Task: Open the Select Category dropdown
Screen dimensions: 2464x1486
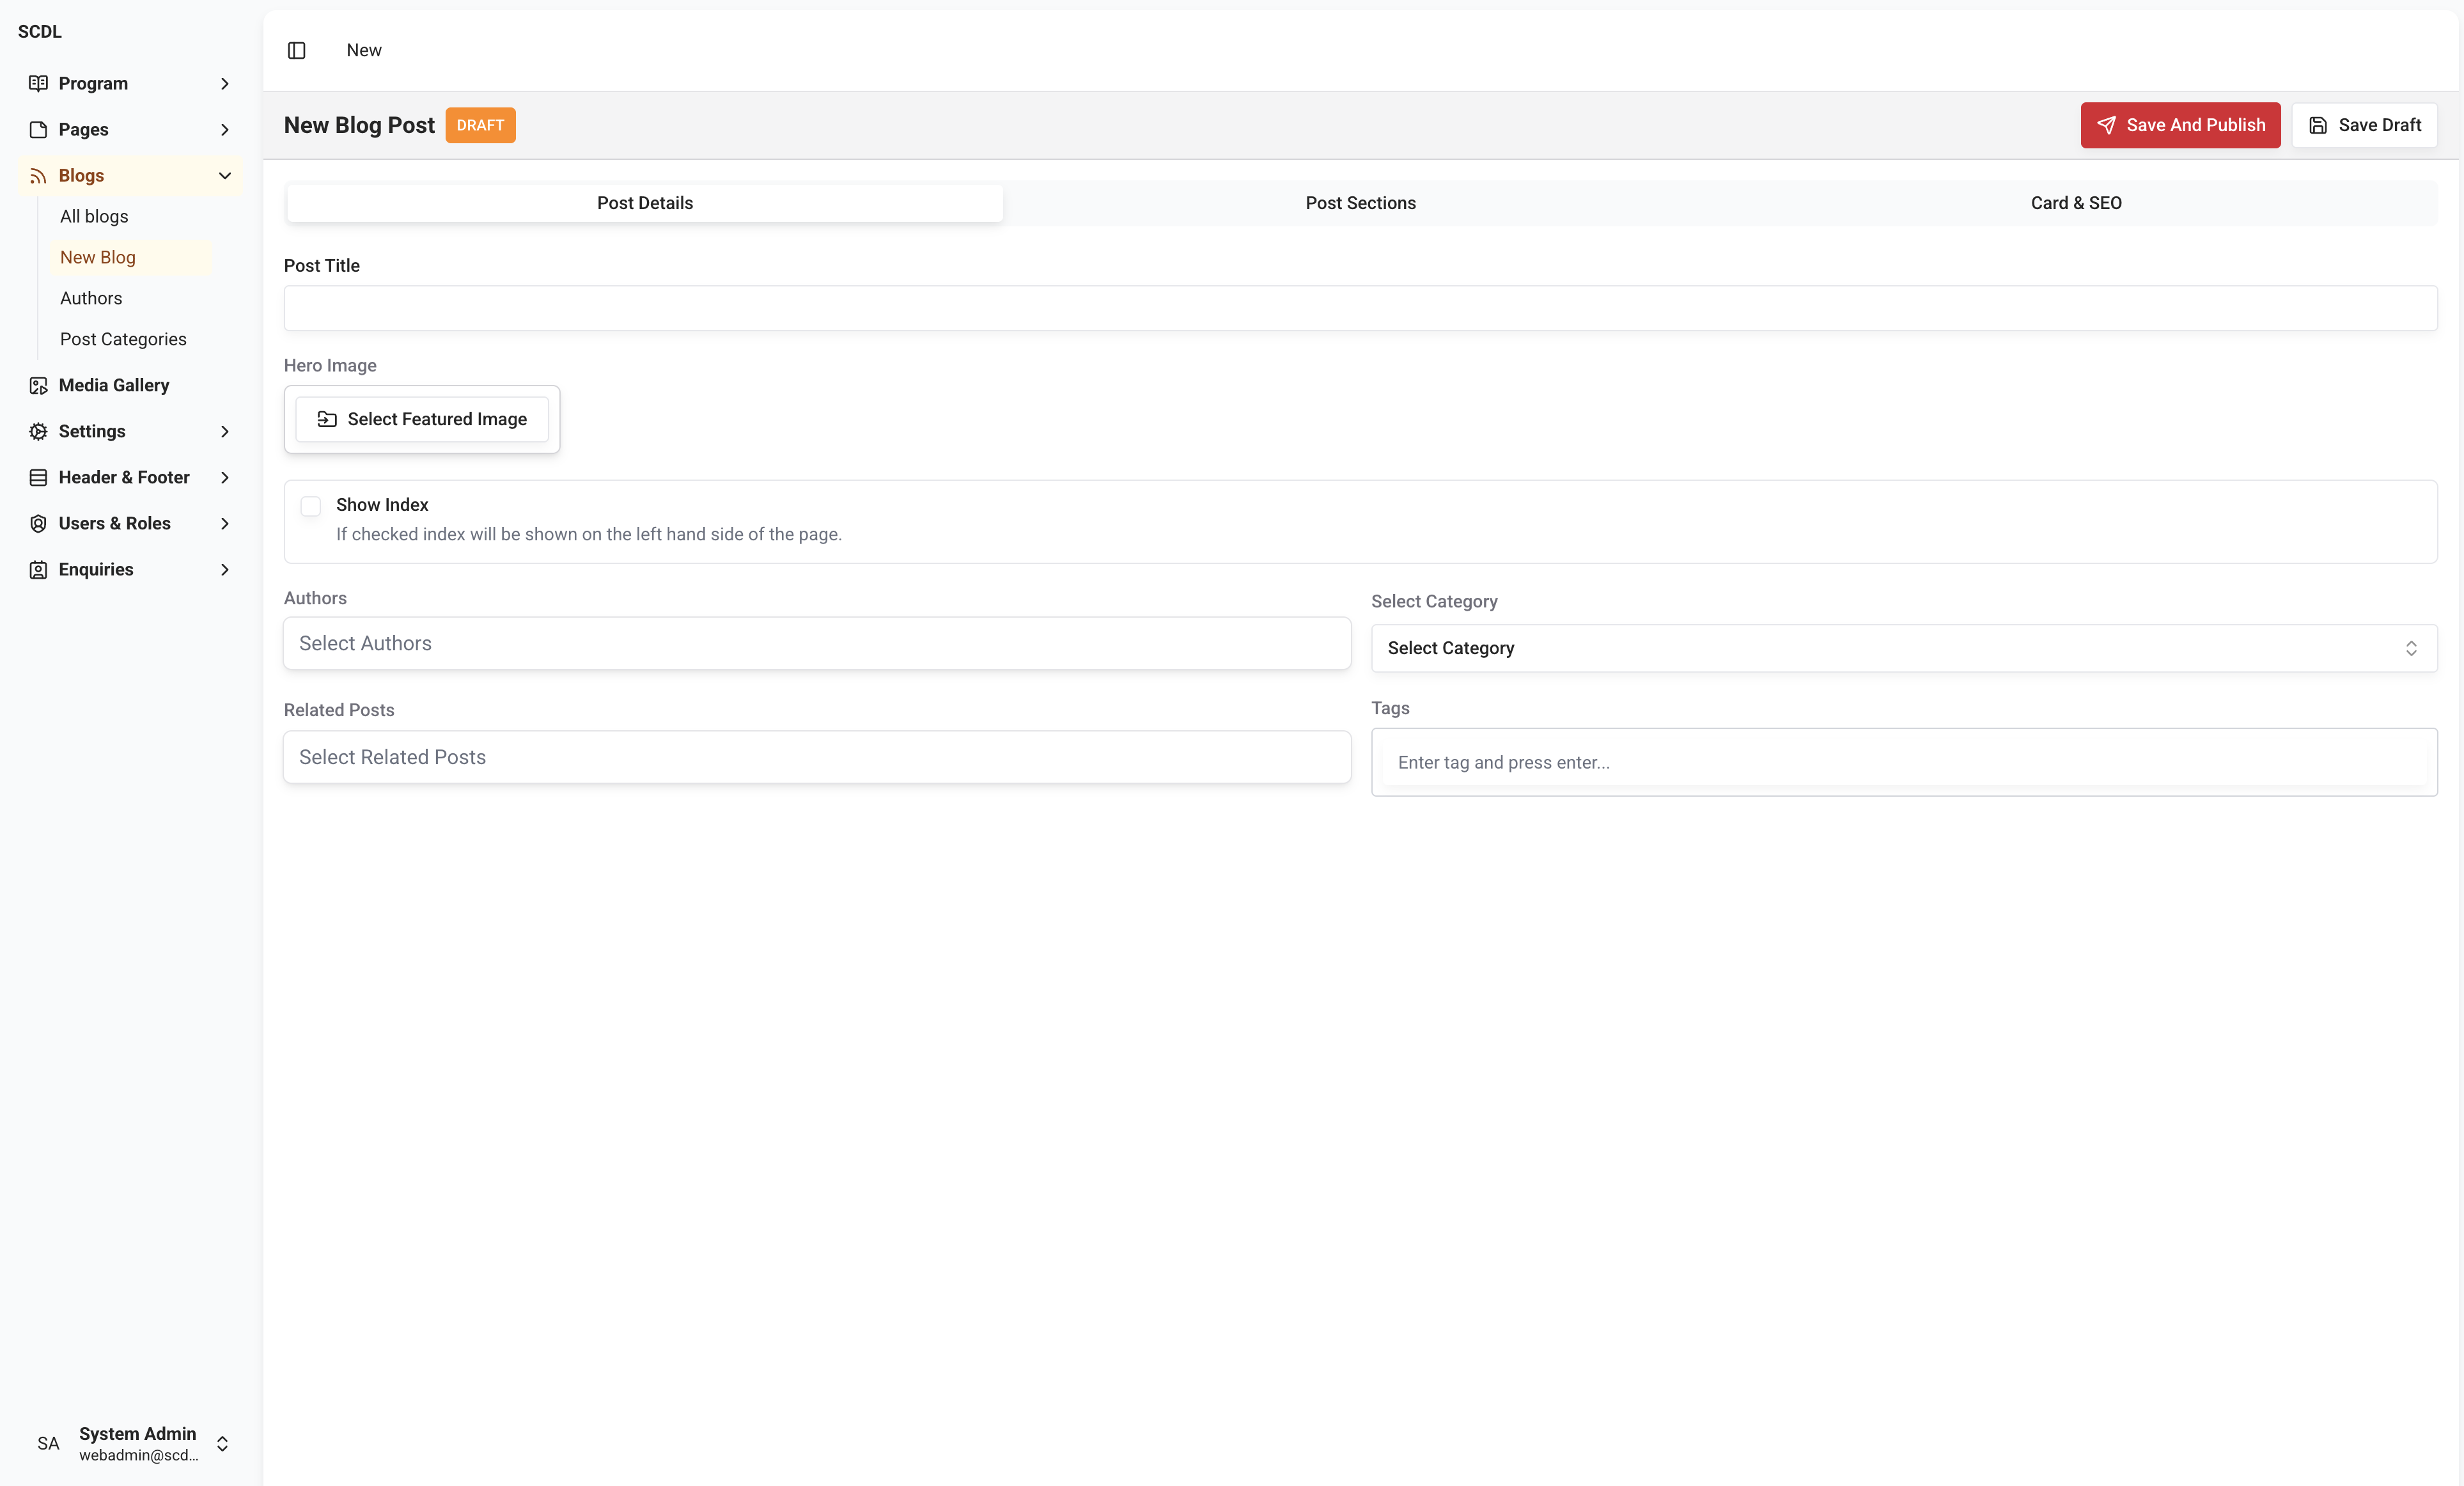Action: (1903, 648)
